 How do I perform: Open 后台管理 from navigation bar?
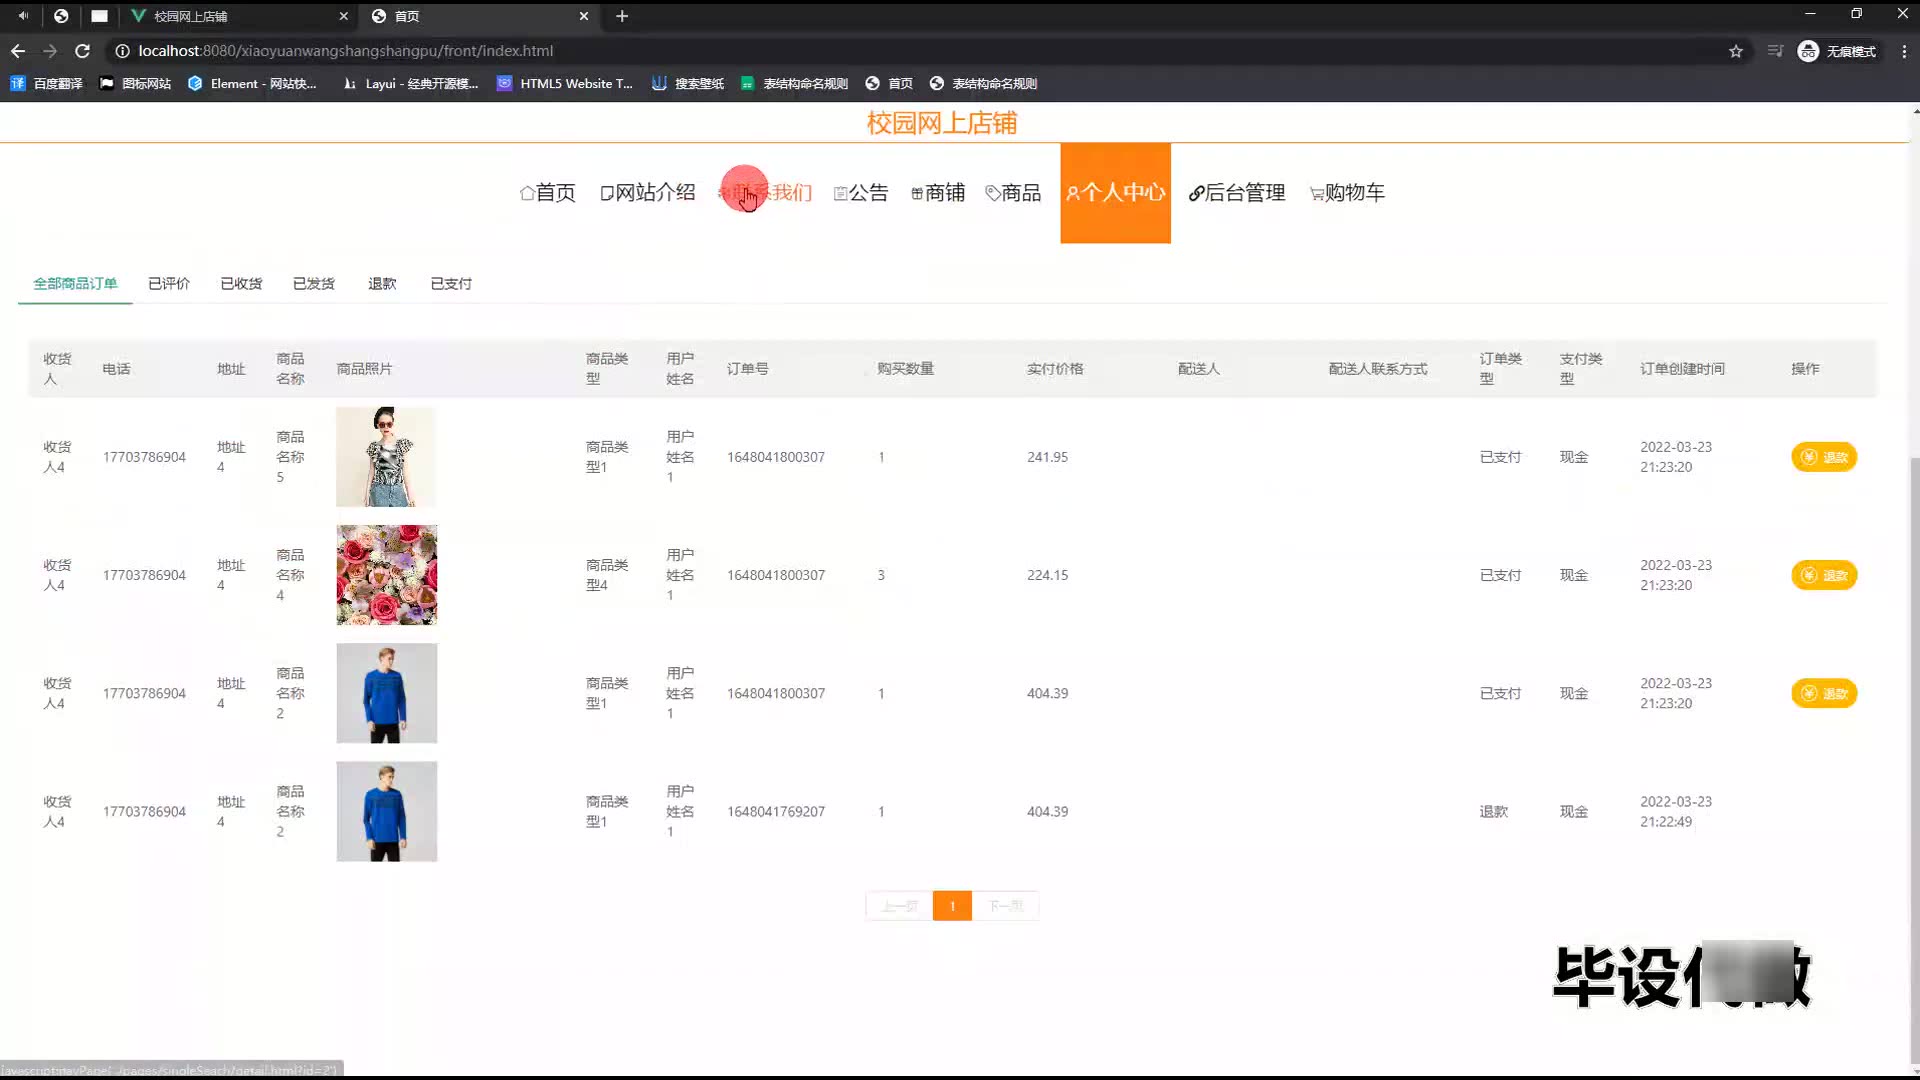[1237, 193]
